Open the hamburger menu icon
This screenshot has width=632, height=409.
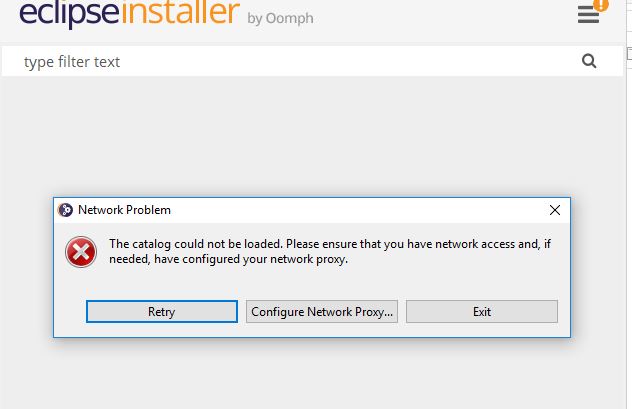click(x=588, y=15)
